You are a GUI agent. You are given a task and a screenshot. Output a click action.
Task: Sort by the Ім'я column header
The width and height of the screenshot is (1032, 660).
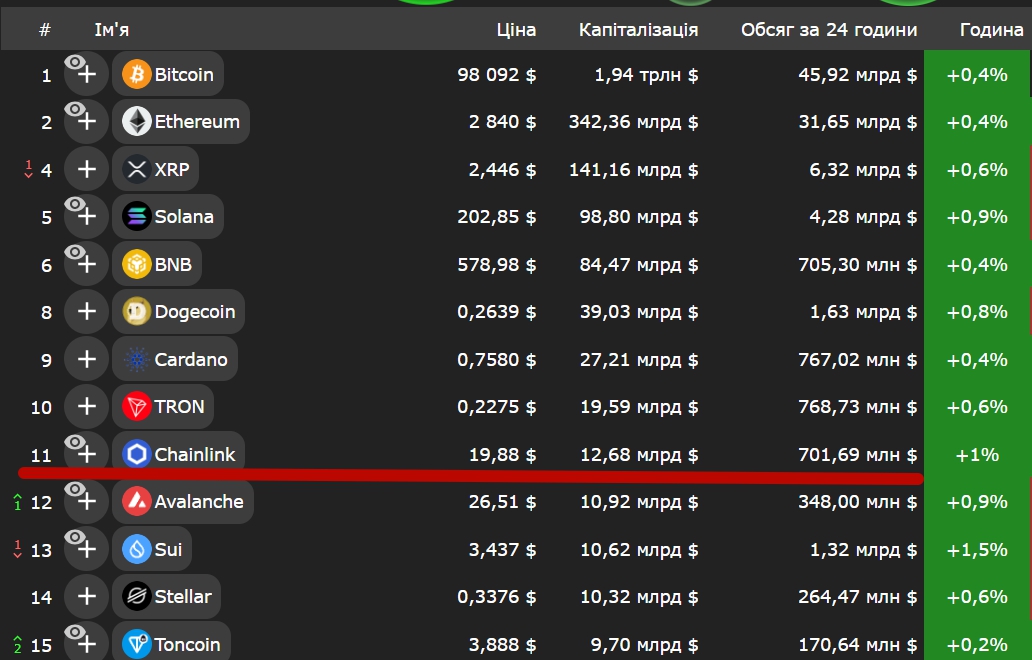pyautogui.click(x=112, y=30)
